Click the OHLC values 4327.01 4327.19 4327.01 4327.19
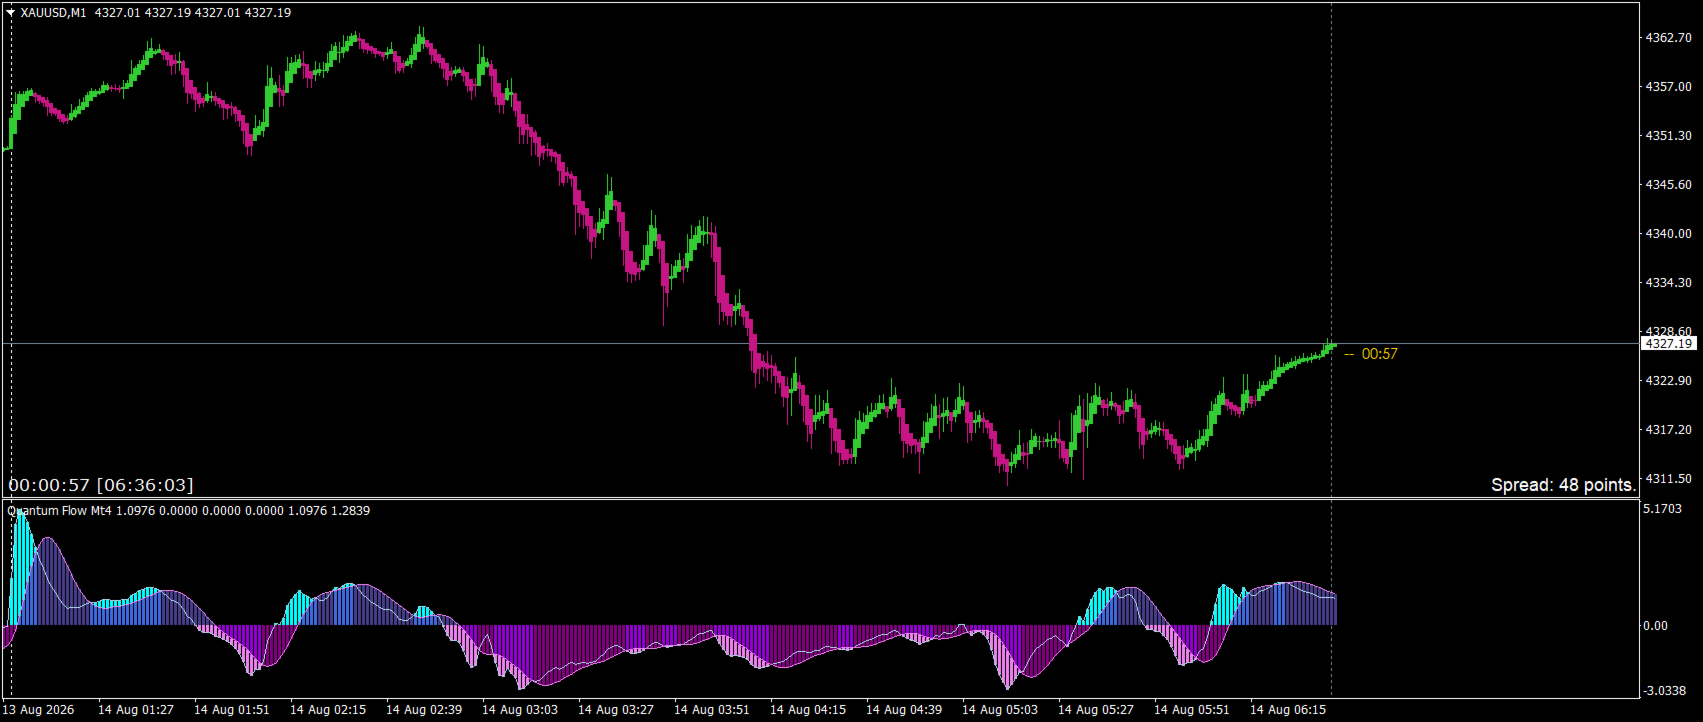 pos(193,13)
